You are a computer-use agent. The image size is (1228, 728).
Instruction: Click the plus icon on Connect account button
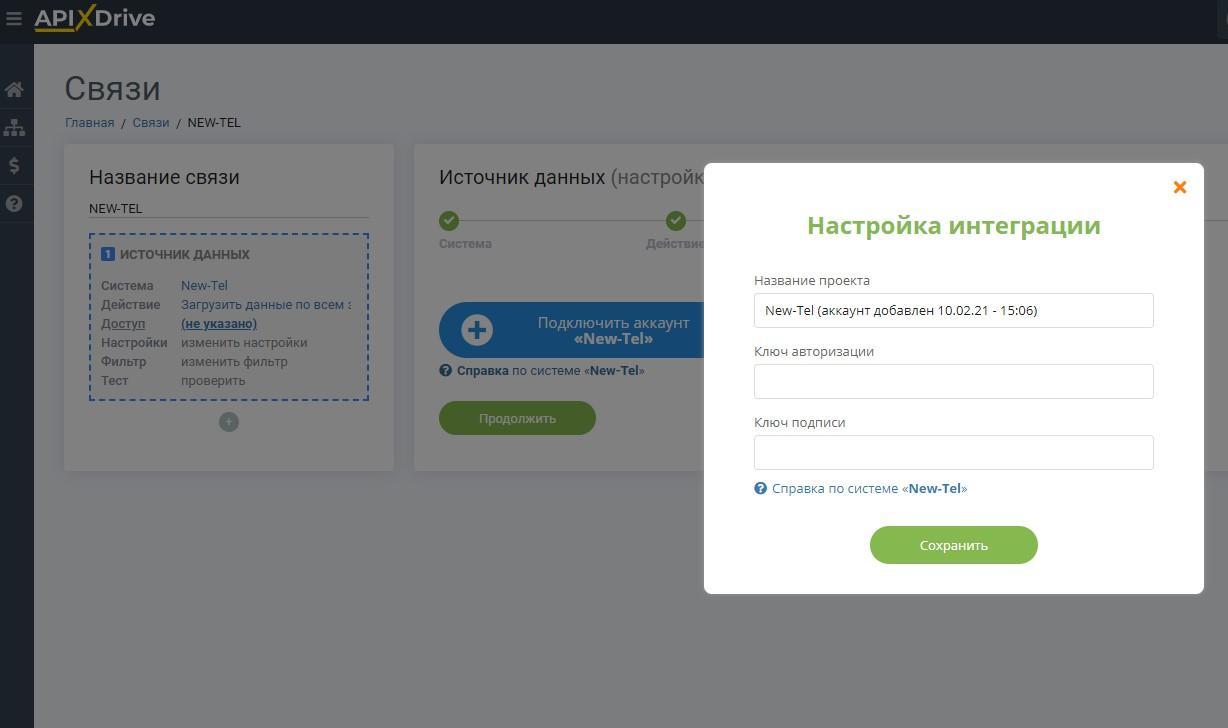pos(477,330)
